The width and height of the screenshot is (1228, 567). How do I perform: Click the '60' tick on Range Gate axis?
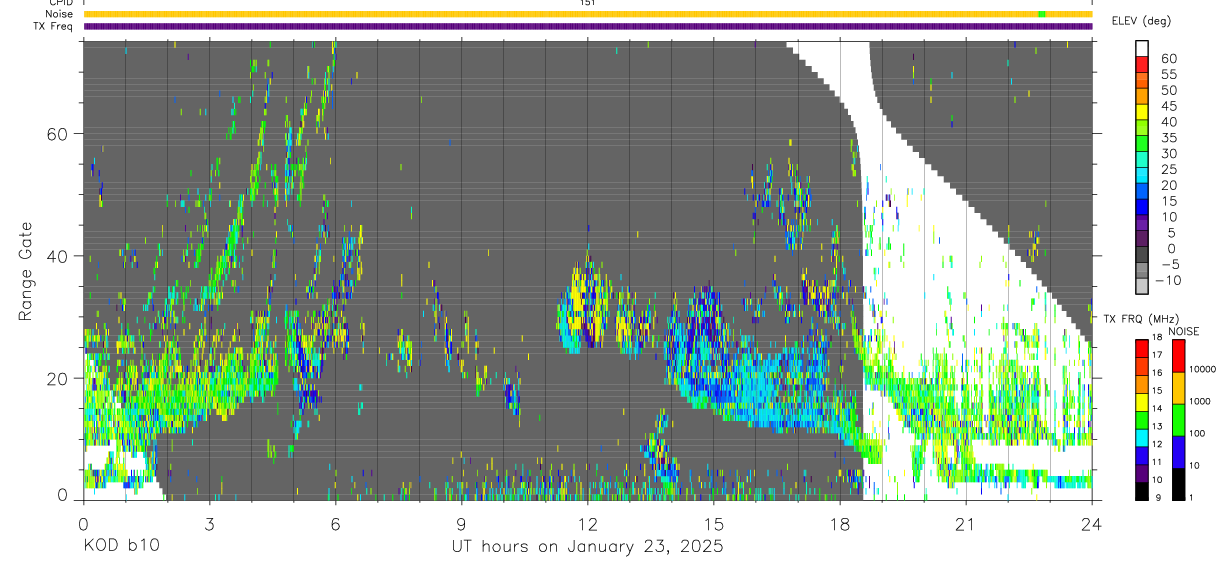tap(58, 134)
